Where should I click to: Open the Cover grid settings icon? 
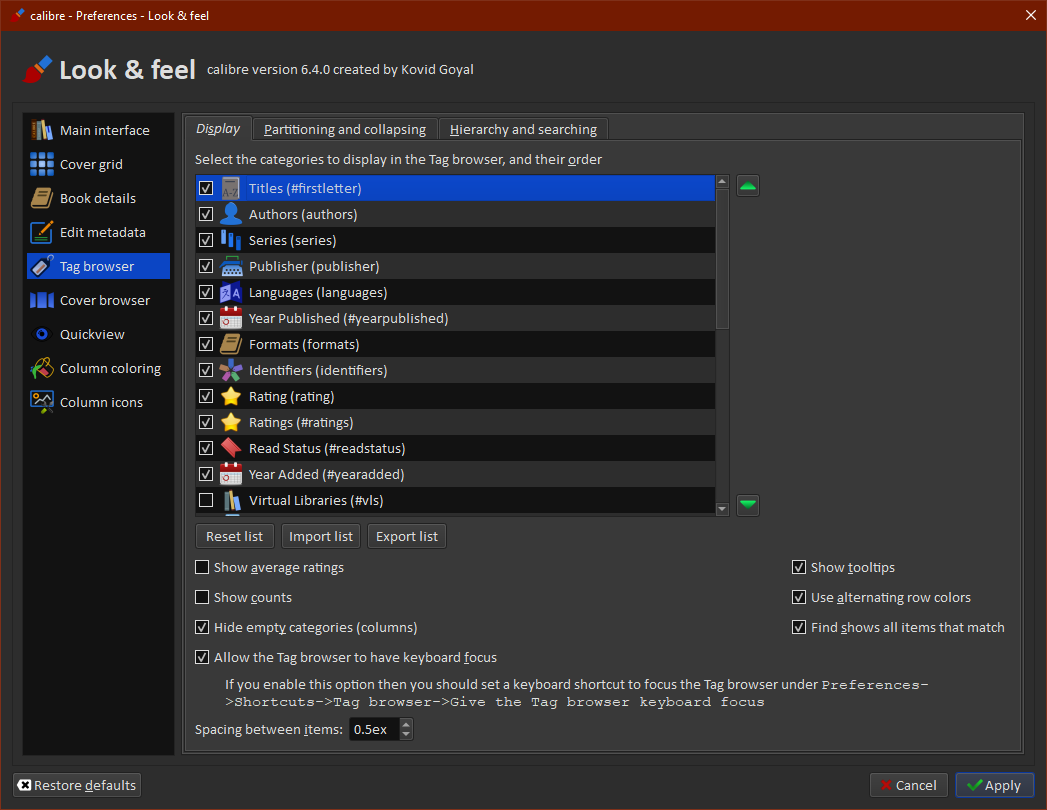(42, 164)
